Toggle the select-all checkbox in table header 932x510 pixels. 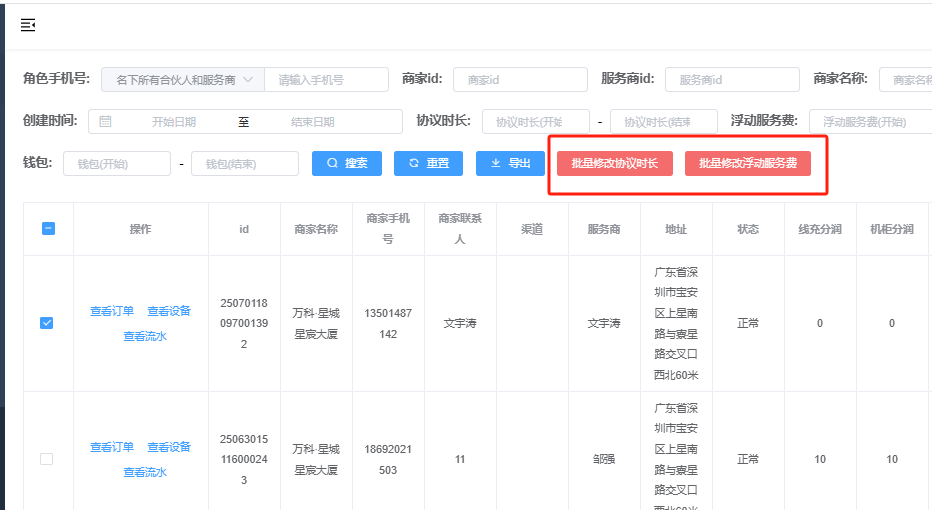(x=48, y=229)
